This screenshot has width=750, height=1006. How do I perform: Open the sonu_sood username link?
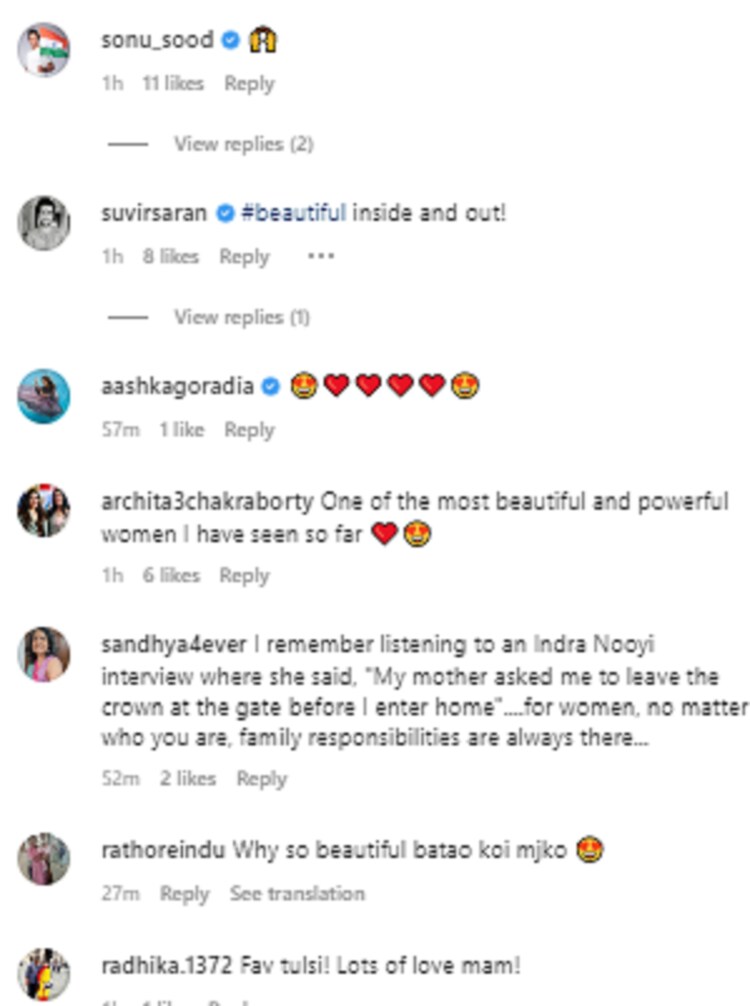click(157, 40)
